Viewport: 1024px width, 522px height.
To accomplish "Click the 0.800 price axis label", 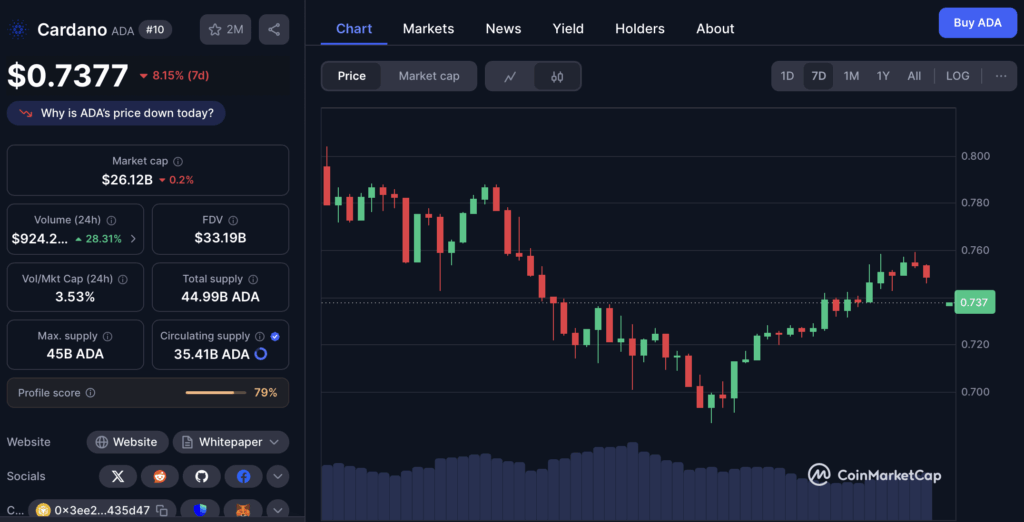I will (x=976, y=155).
